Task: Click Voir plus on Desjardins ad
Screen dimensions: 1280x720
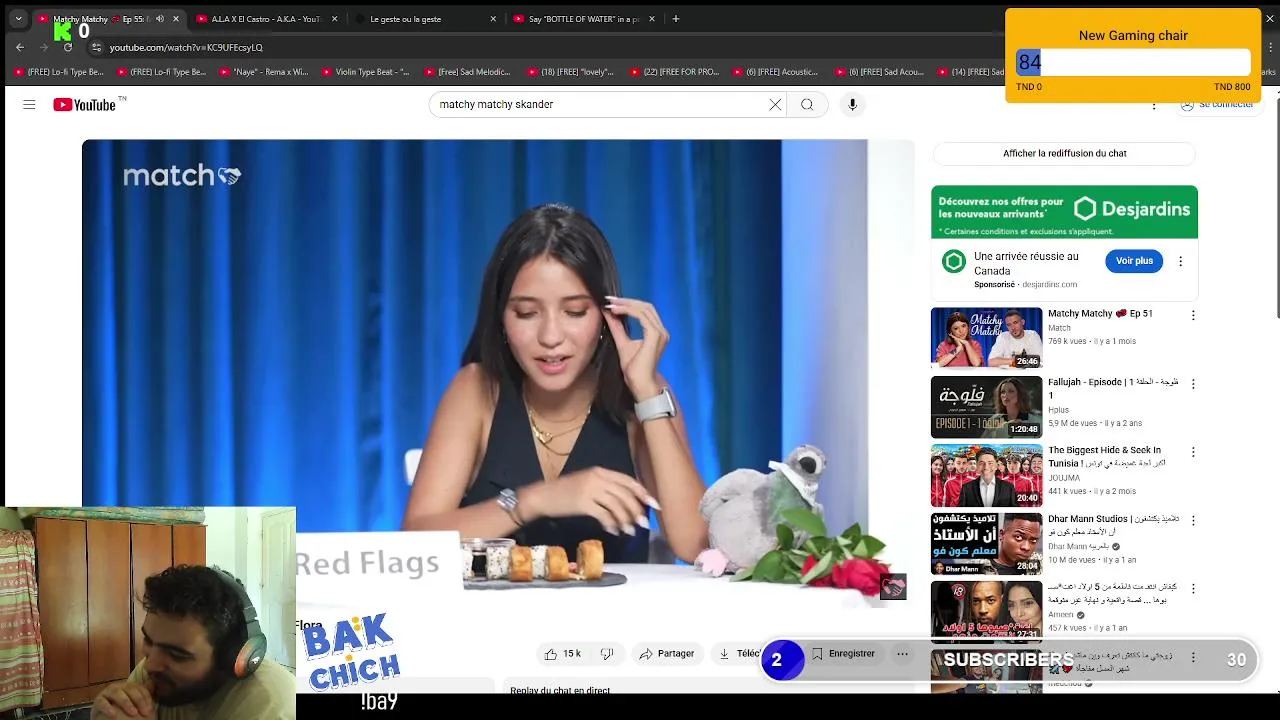Action: (x=1134, y=261)
